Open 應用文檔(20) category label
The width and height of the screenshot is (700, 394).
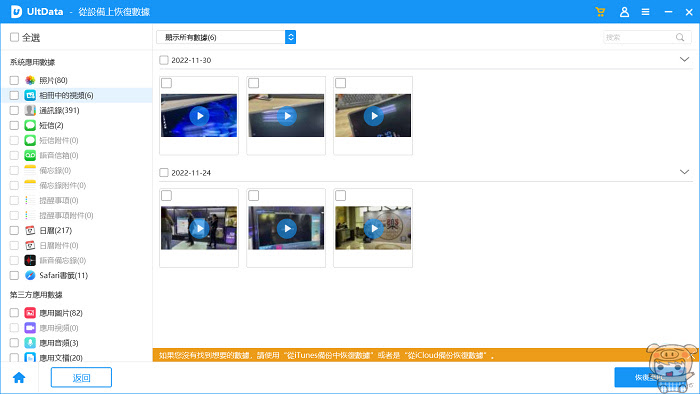(x=61, y=357)
